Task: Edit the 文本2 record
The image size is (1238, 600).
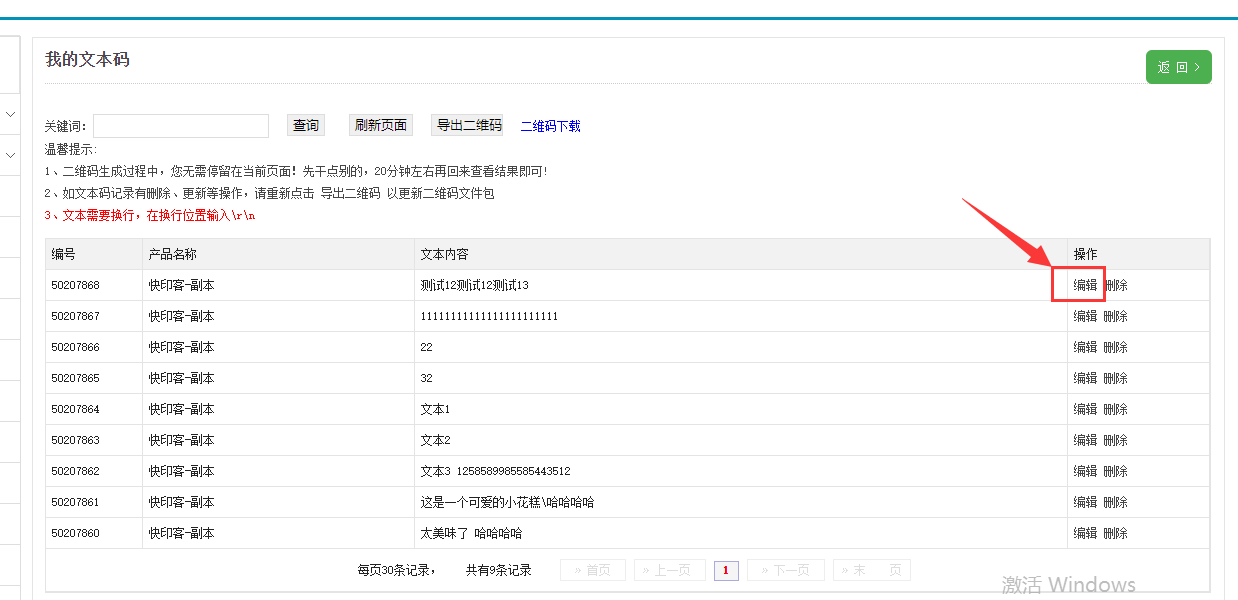Action: (1085, 440)
